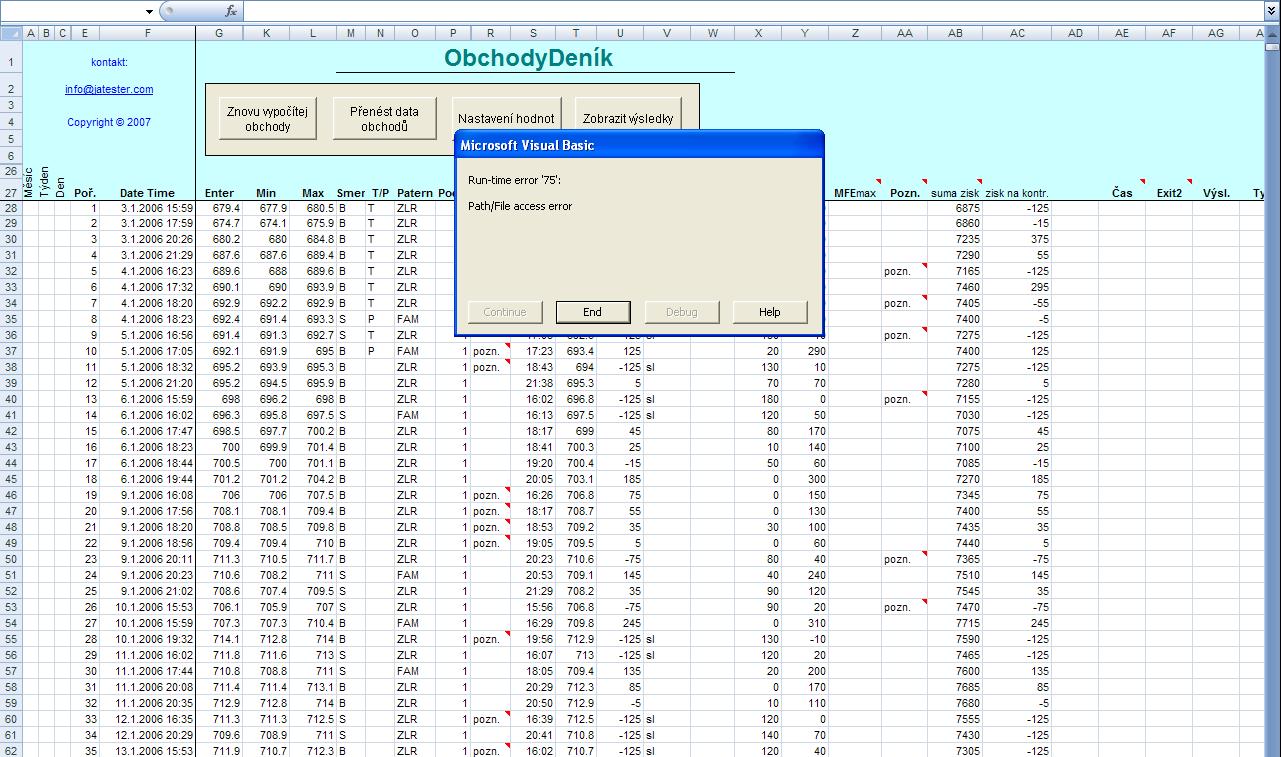Click the vertical scrollbar up arrow
1281x757 pixels.
click(x=1272, y=34)
